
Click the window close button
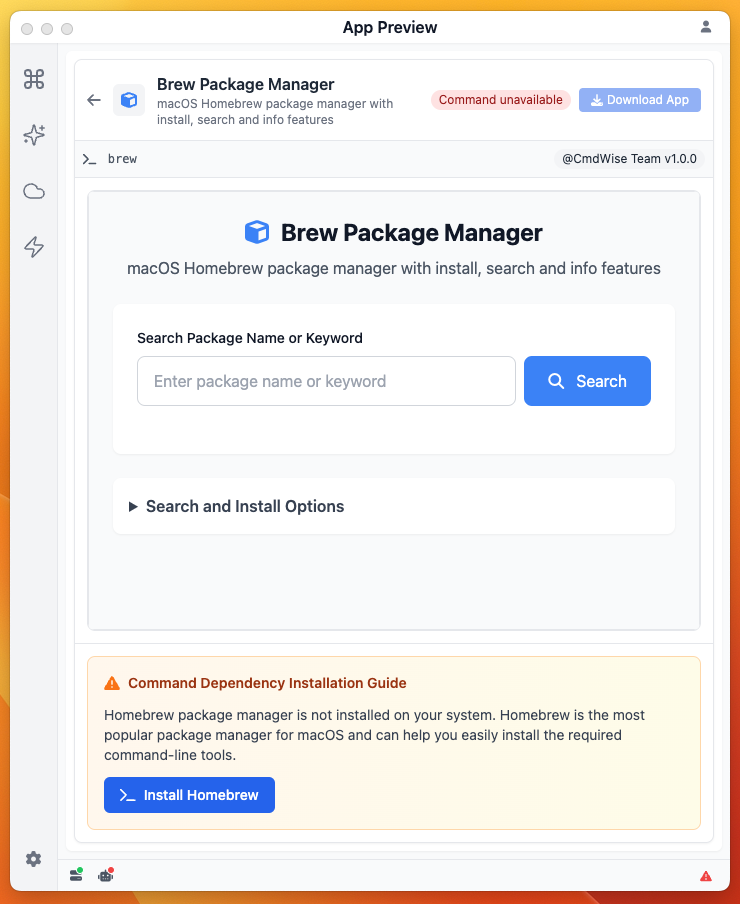[x=27, y=29]
